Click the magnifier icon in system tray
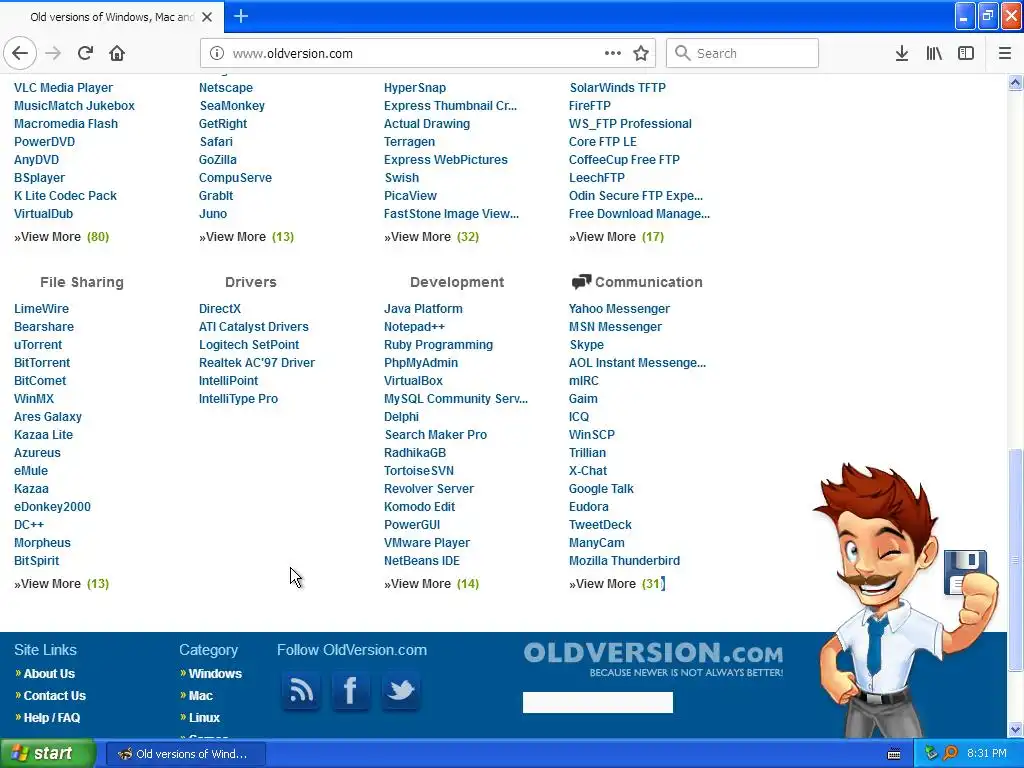Screen dimensions: 1024x768 click(x=950, y=754)
